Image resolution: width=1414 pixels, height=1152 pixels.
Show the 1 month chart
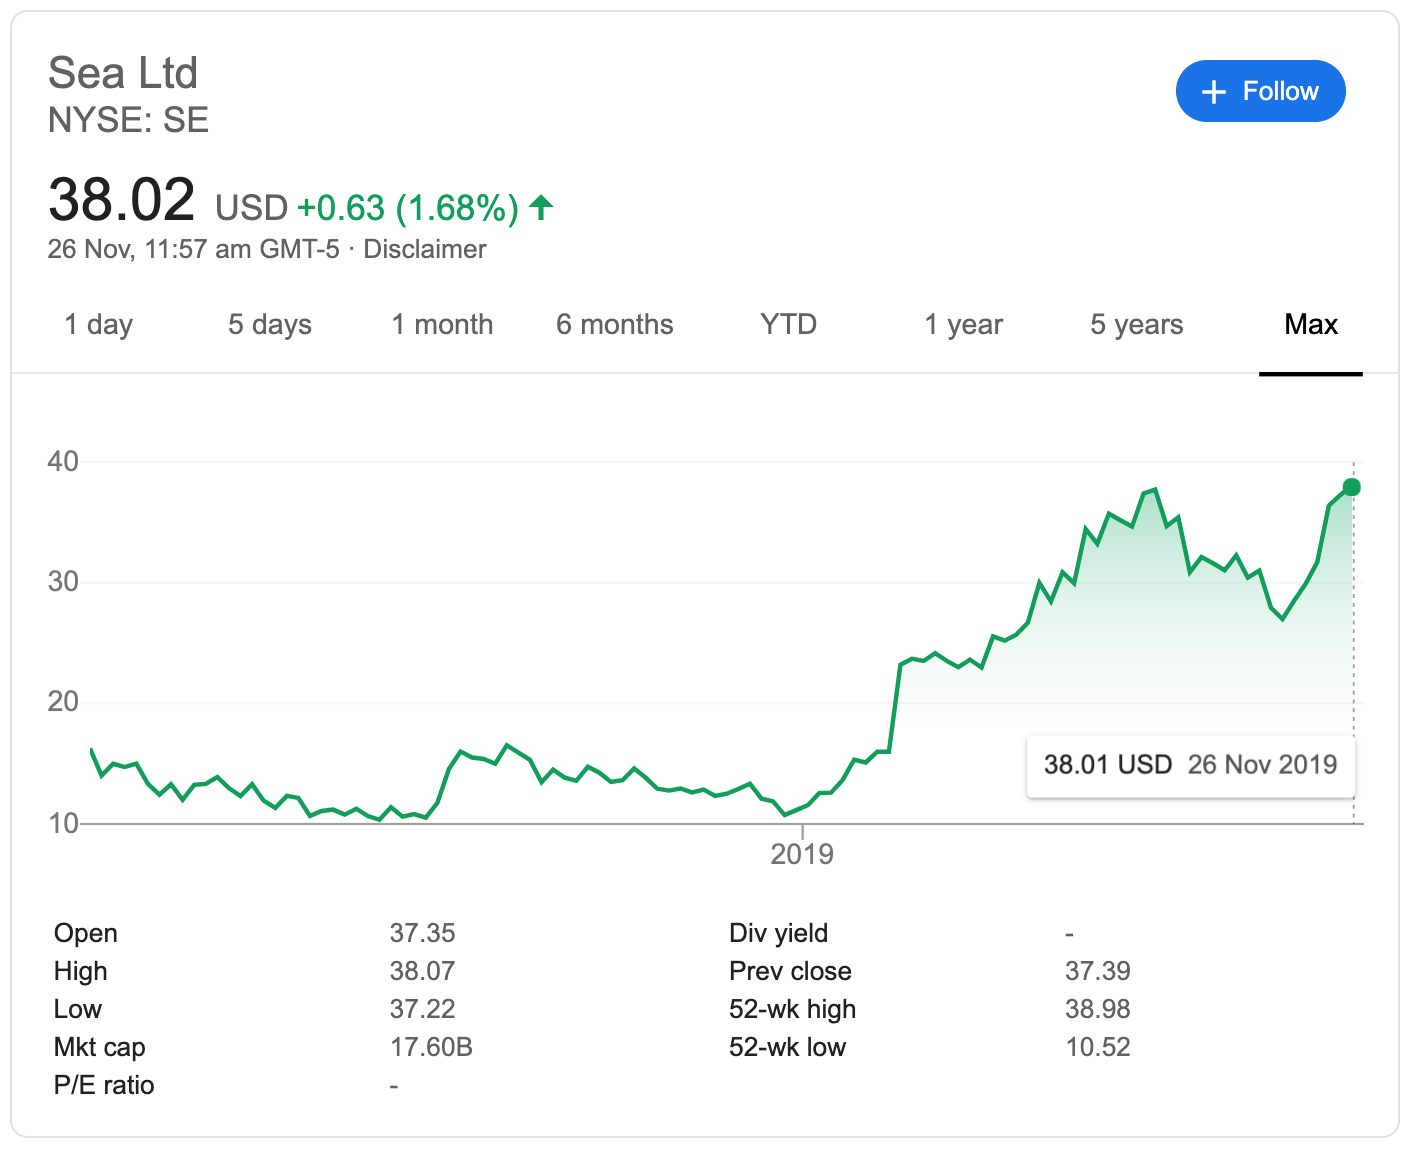[x=442, y=325]
